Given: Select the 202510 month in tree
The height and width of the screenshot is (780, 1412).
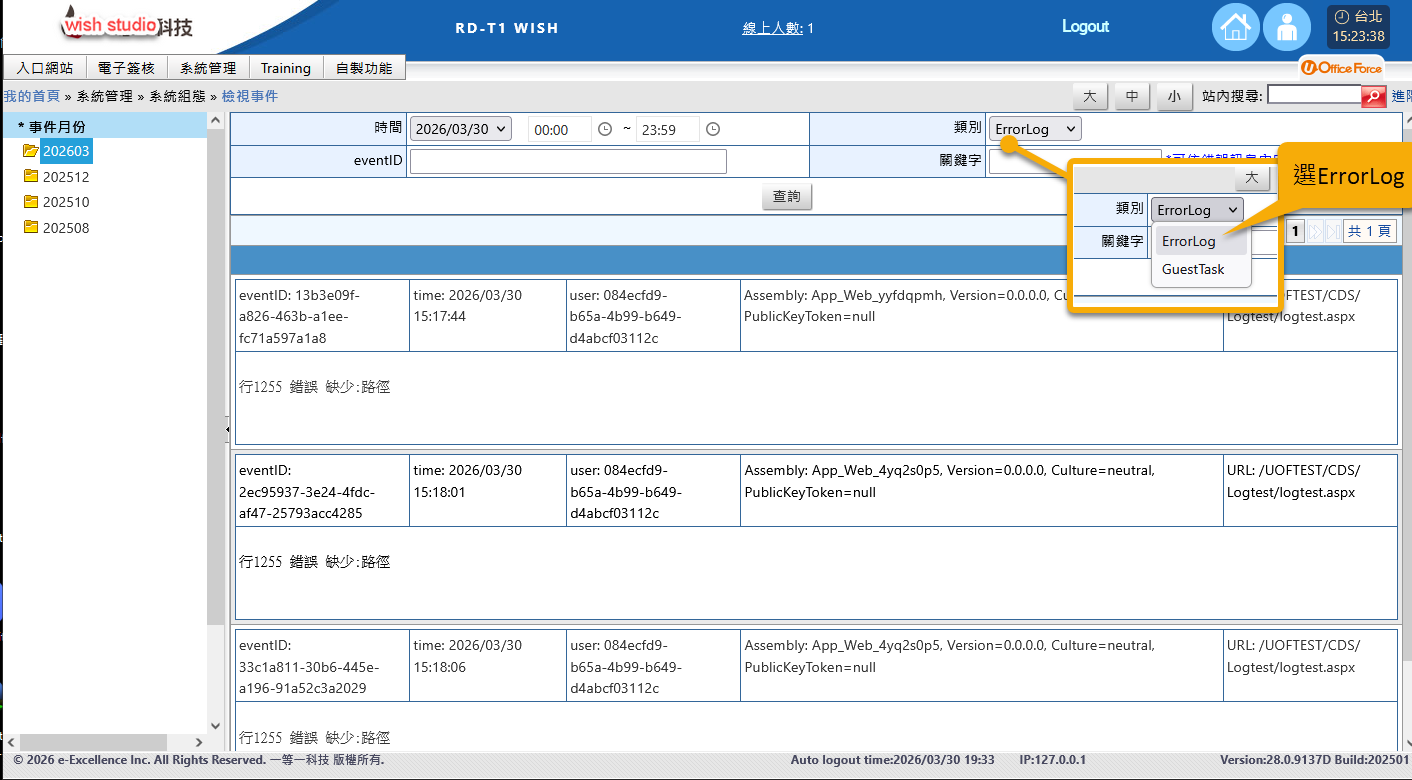Looking at the screenshot, I should point(66,202).
